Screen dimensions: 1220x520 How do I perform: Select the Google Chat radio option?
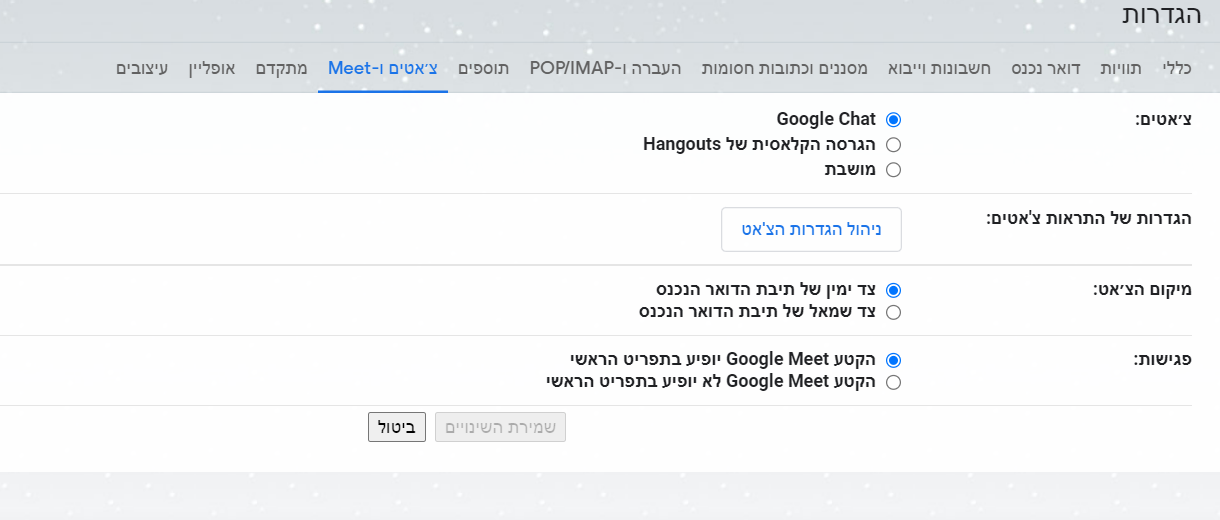[x=893, y=120]
